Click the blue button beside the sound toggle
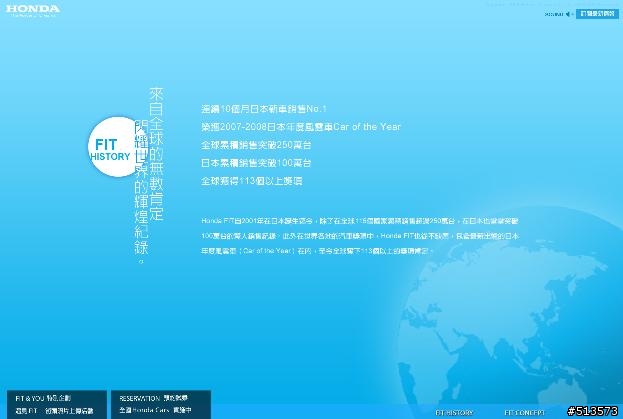Viewport: 623px width, 419px height. click(597, 14)
